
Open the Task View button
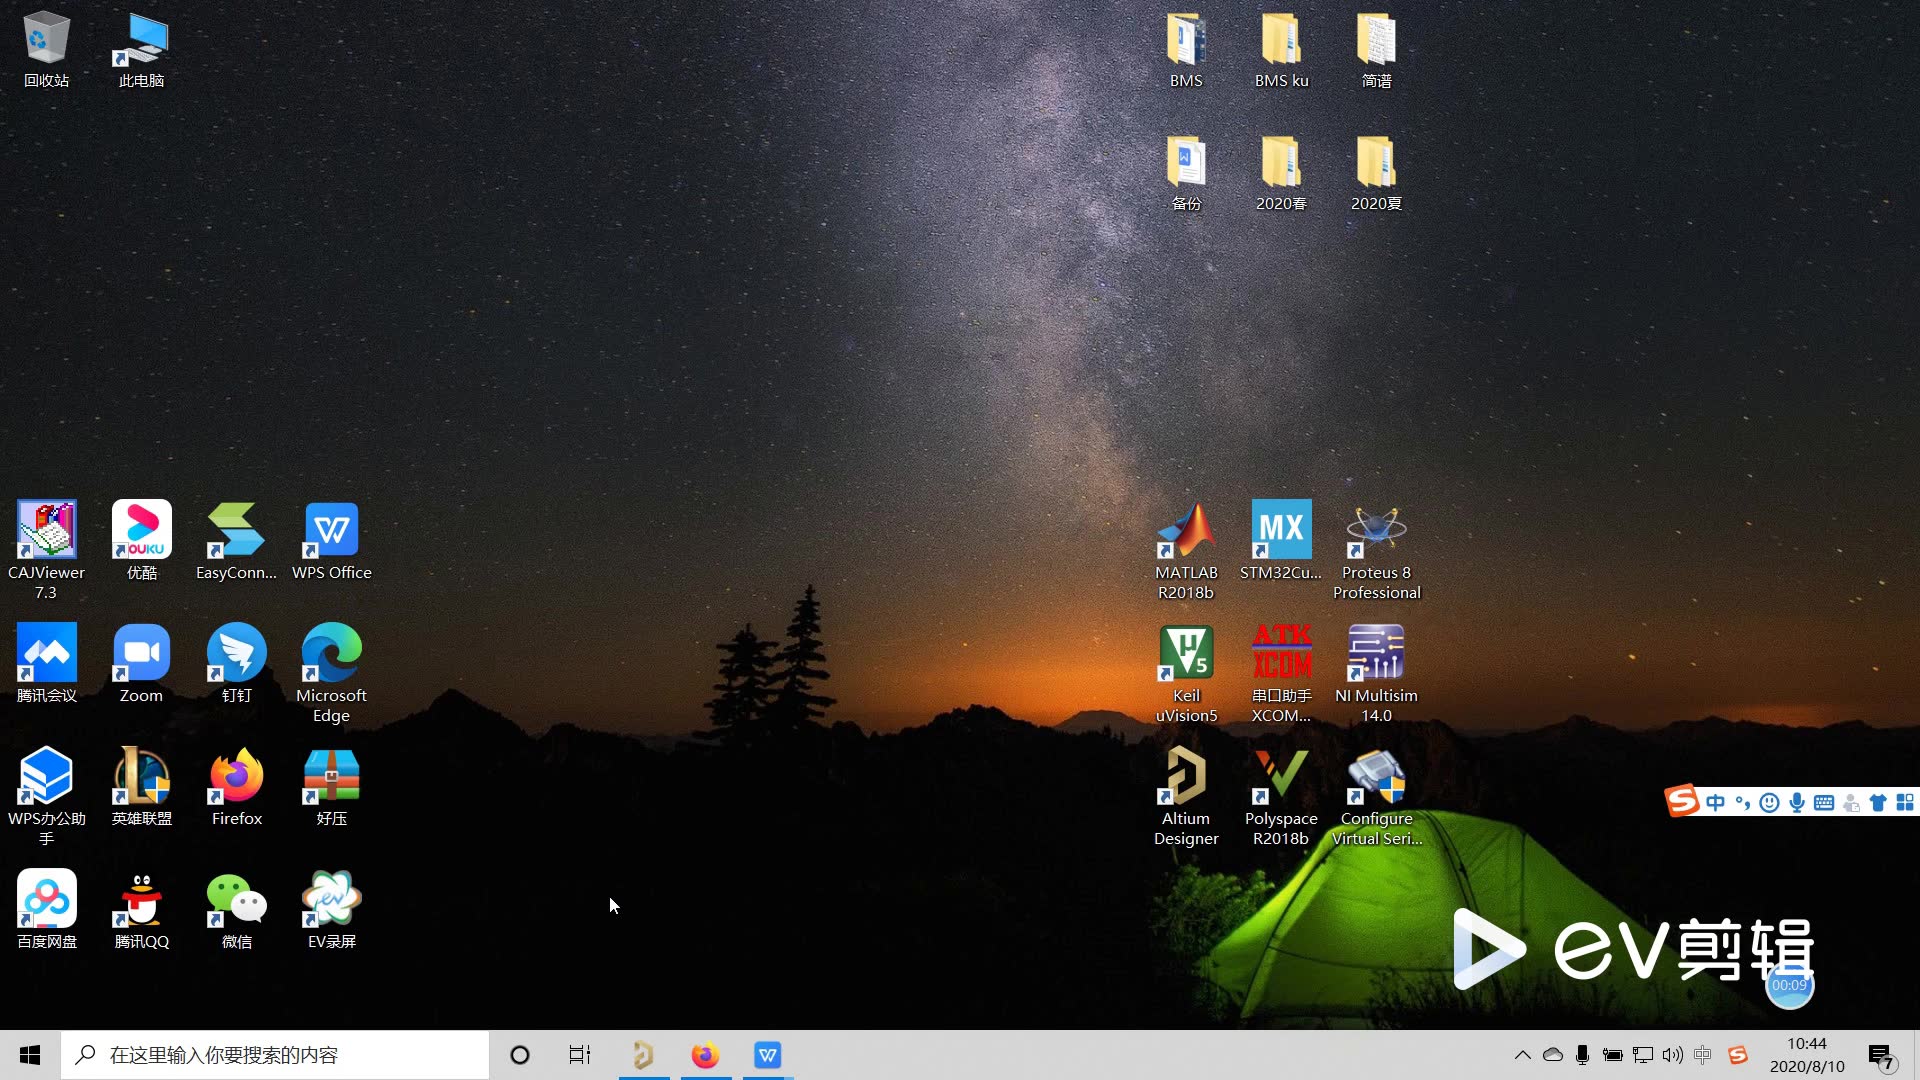click(579, 1055)
